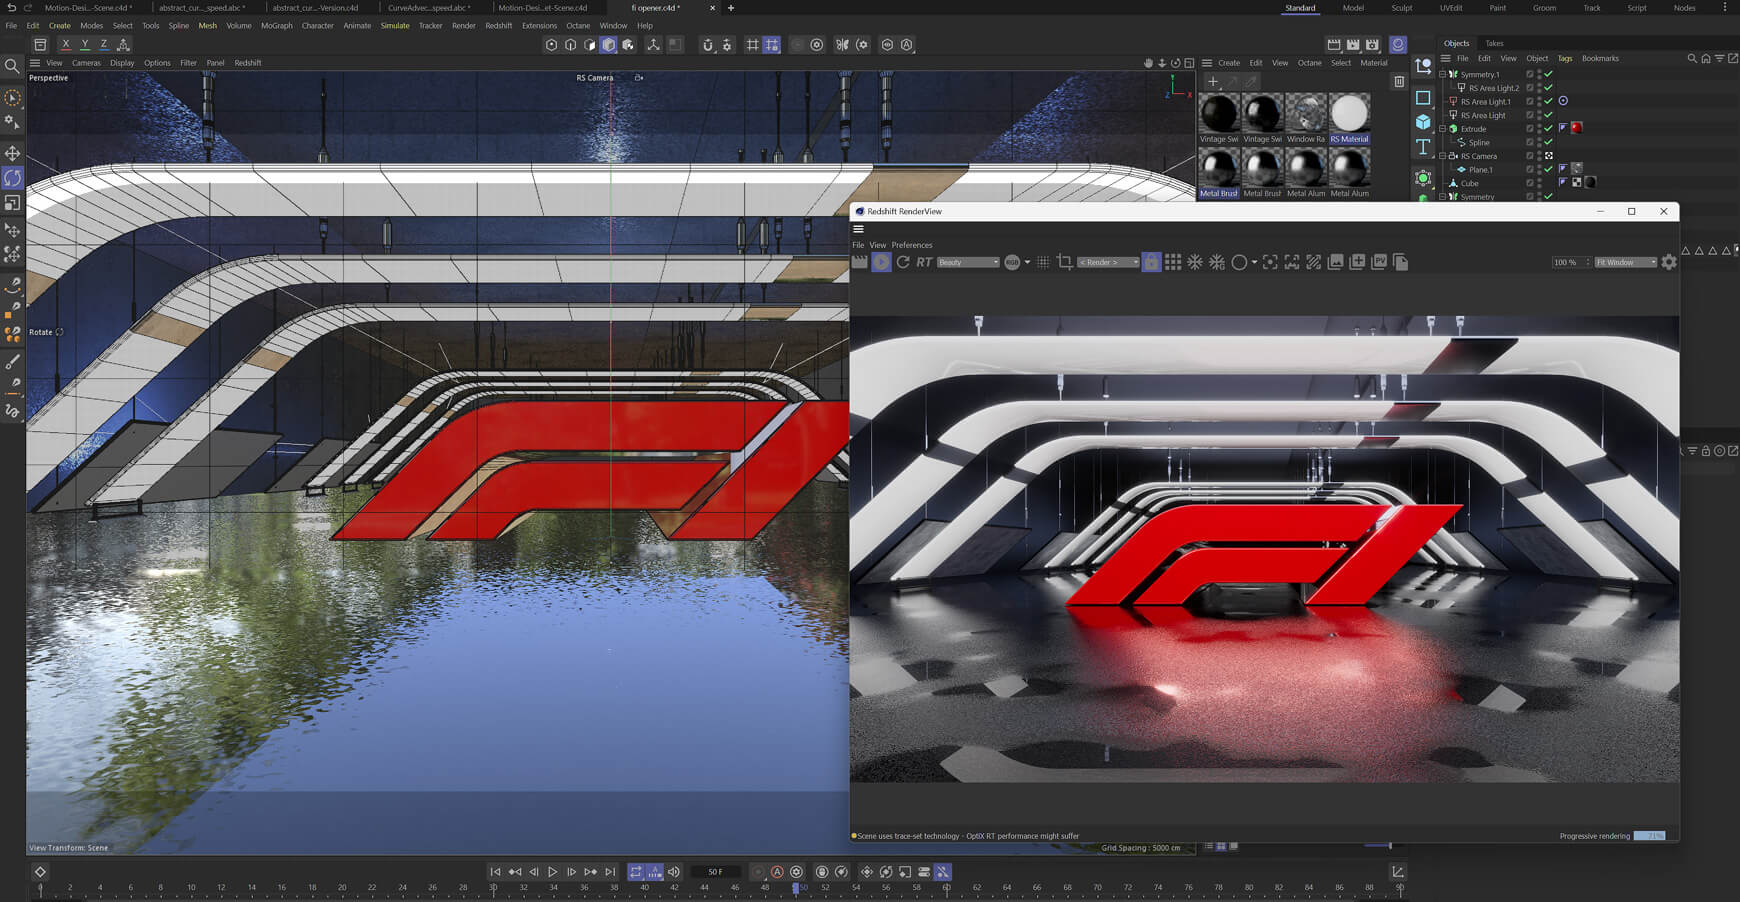This screenshot has height=902, width=1740.
Task: Open the MoGraph menu
Action: (x=277, y=26)
